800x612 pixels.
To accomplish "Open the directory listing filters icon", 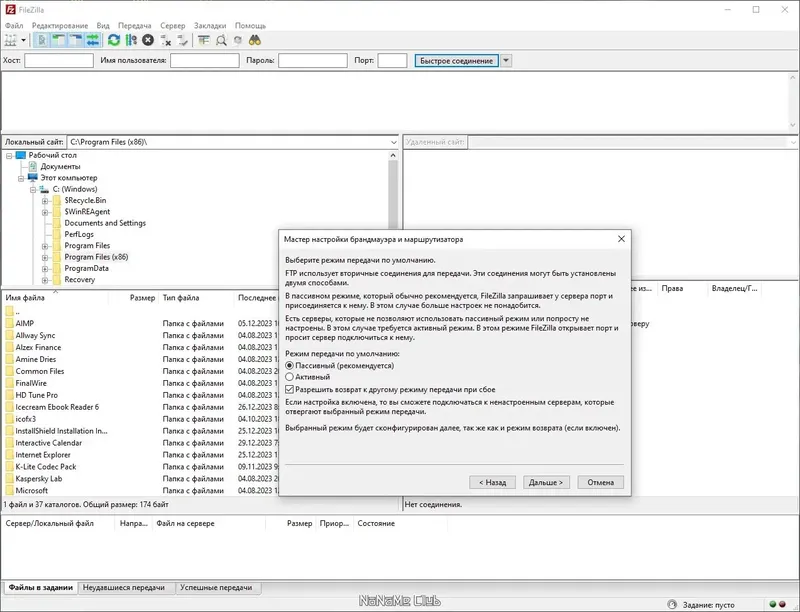I will tap(204, 40).
